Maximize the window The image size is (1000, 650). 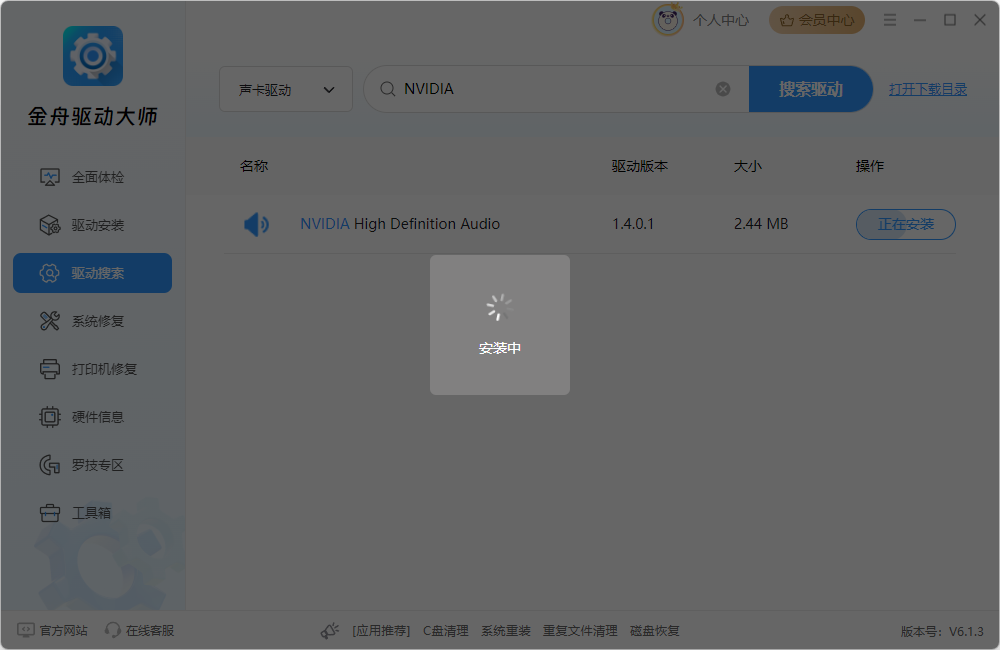click(x=950, y=20)
